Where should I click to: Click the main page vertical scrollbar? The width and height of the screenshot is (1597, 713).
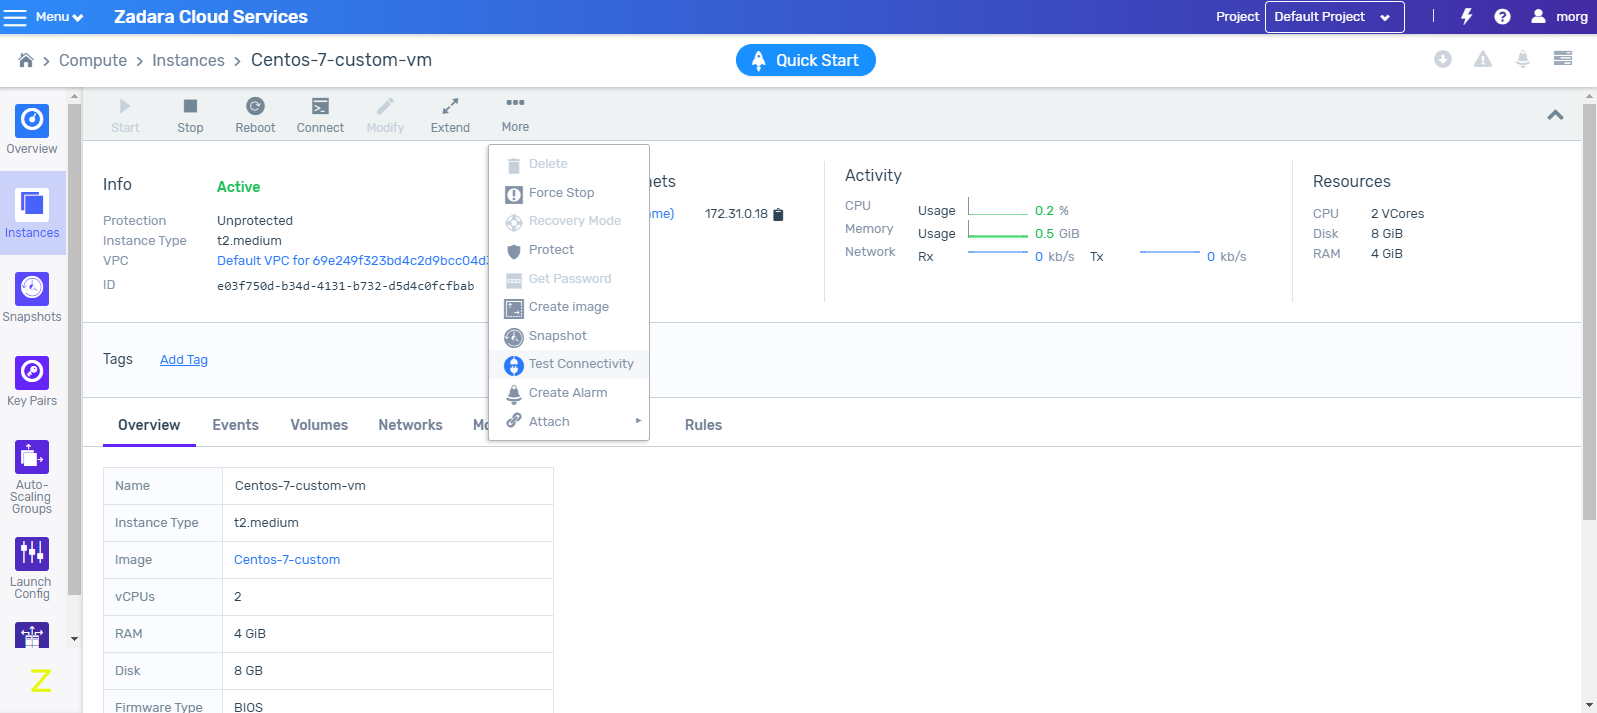click(1589, 310)
